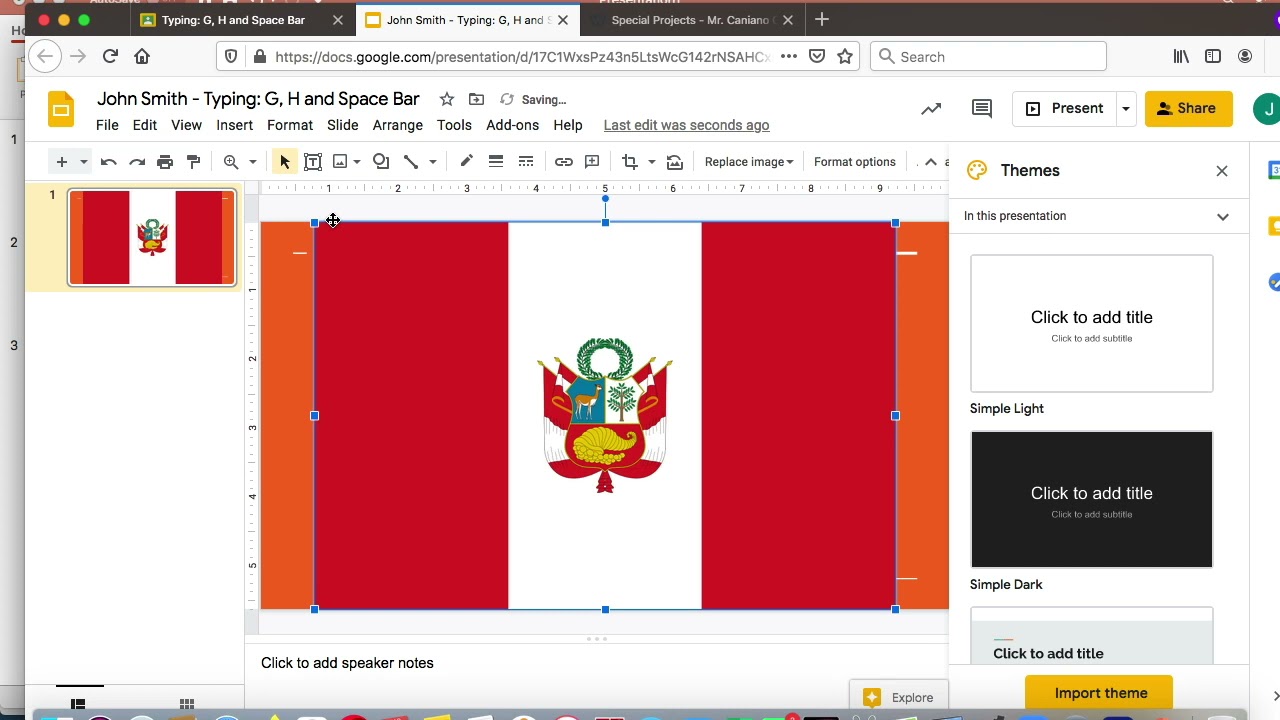1280x720 pixels.
Task: Insert a link
Action: coord(564,162)
